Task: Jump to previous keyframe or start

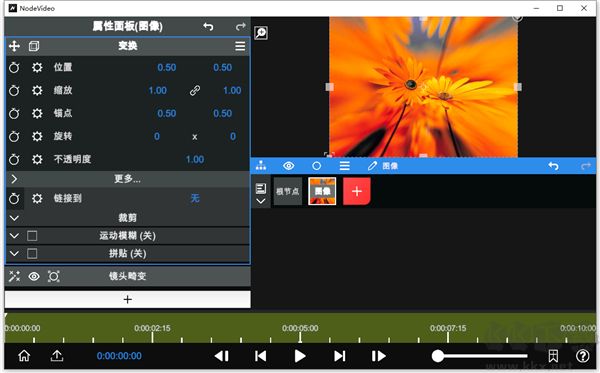Action: (x=261, y=356)
